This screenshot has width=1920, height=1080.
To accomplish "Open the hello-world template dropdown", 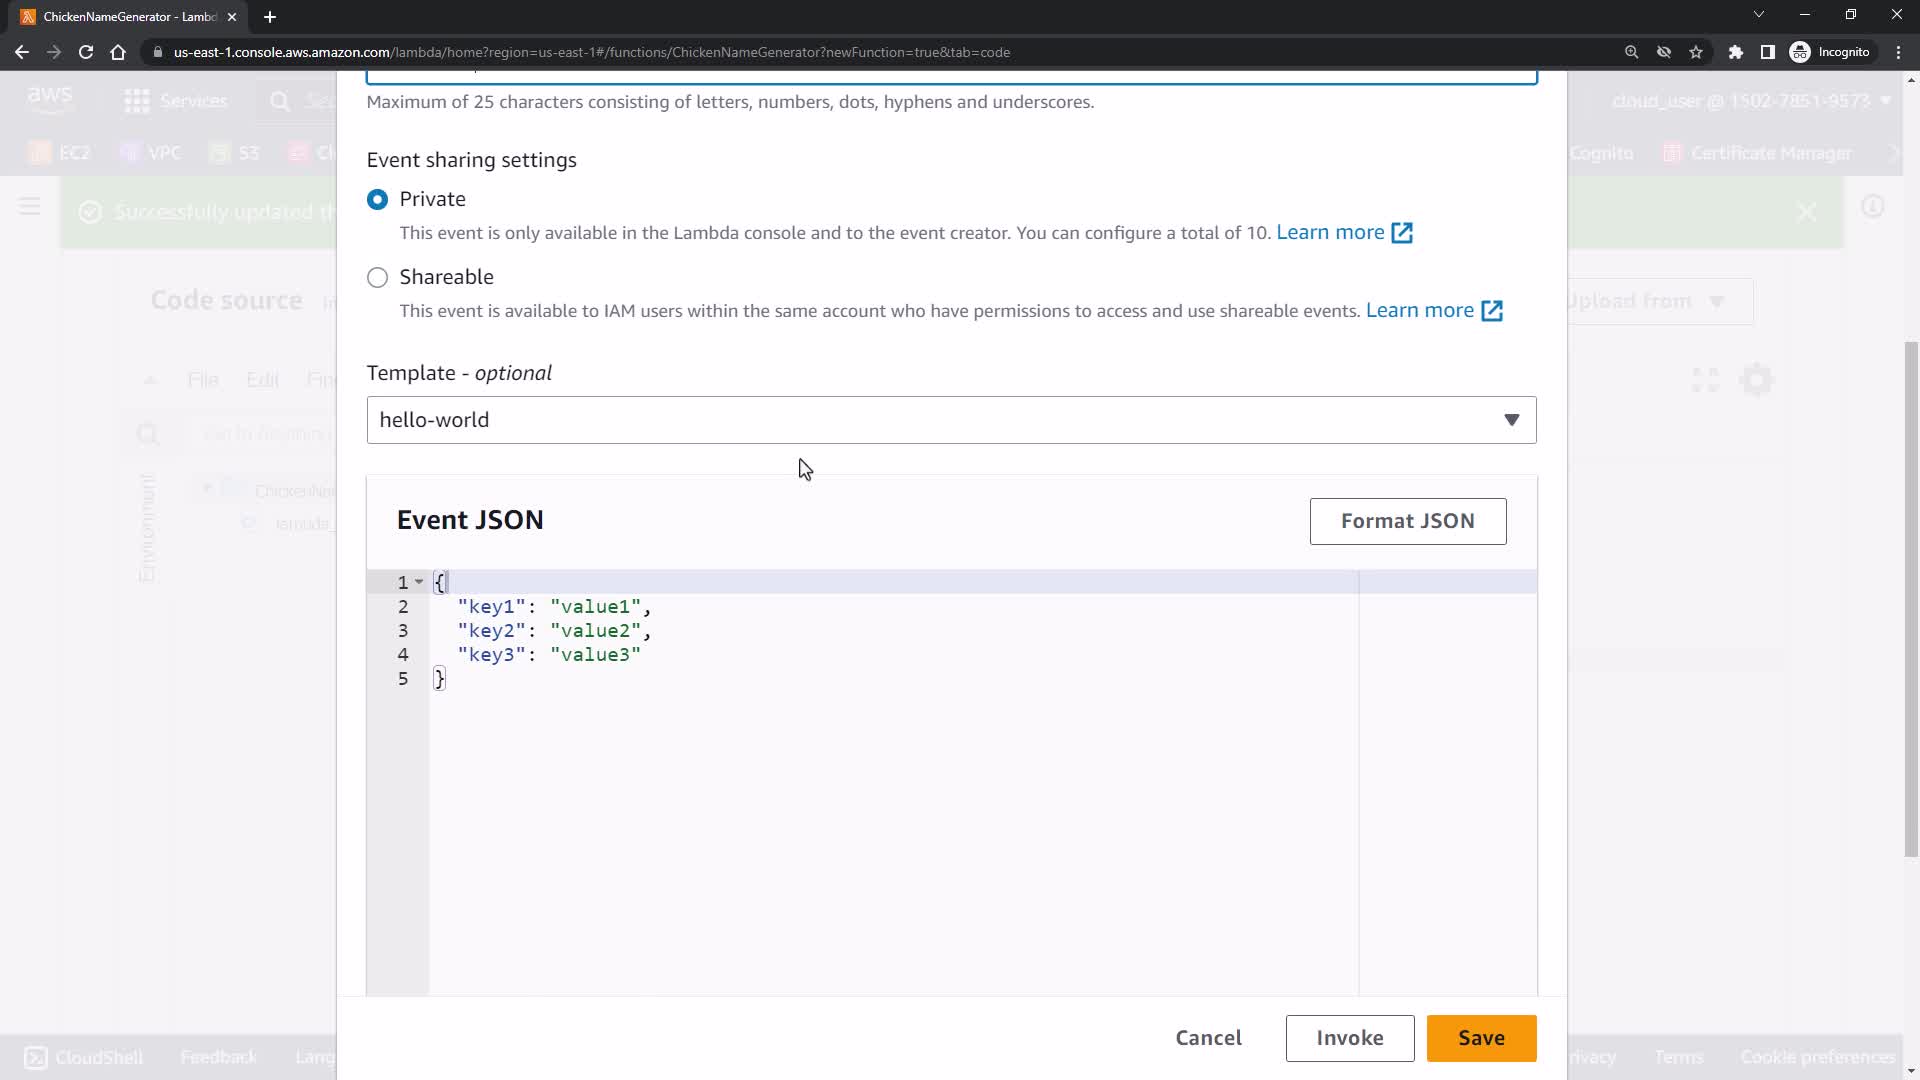I will 950,420.
